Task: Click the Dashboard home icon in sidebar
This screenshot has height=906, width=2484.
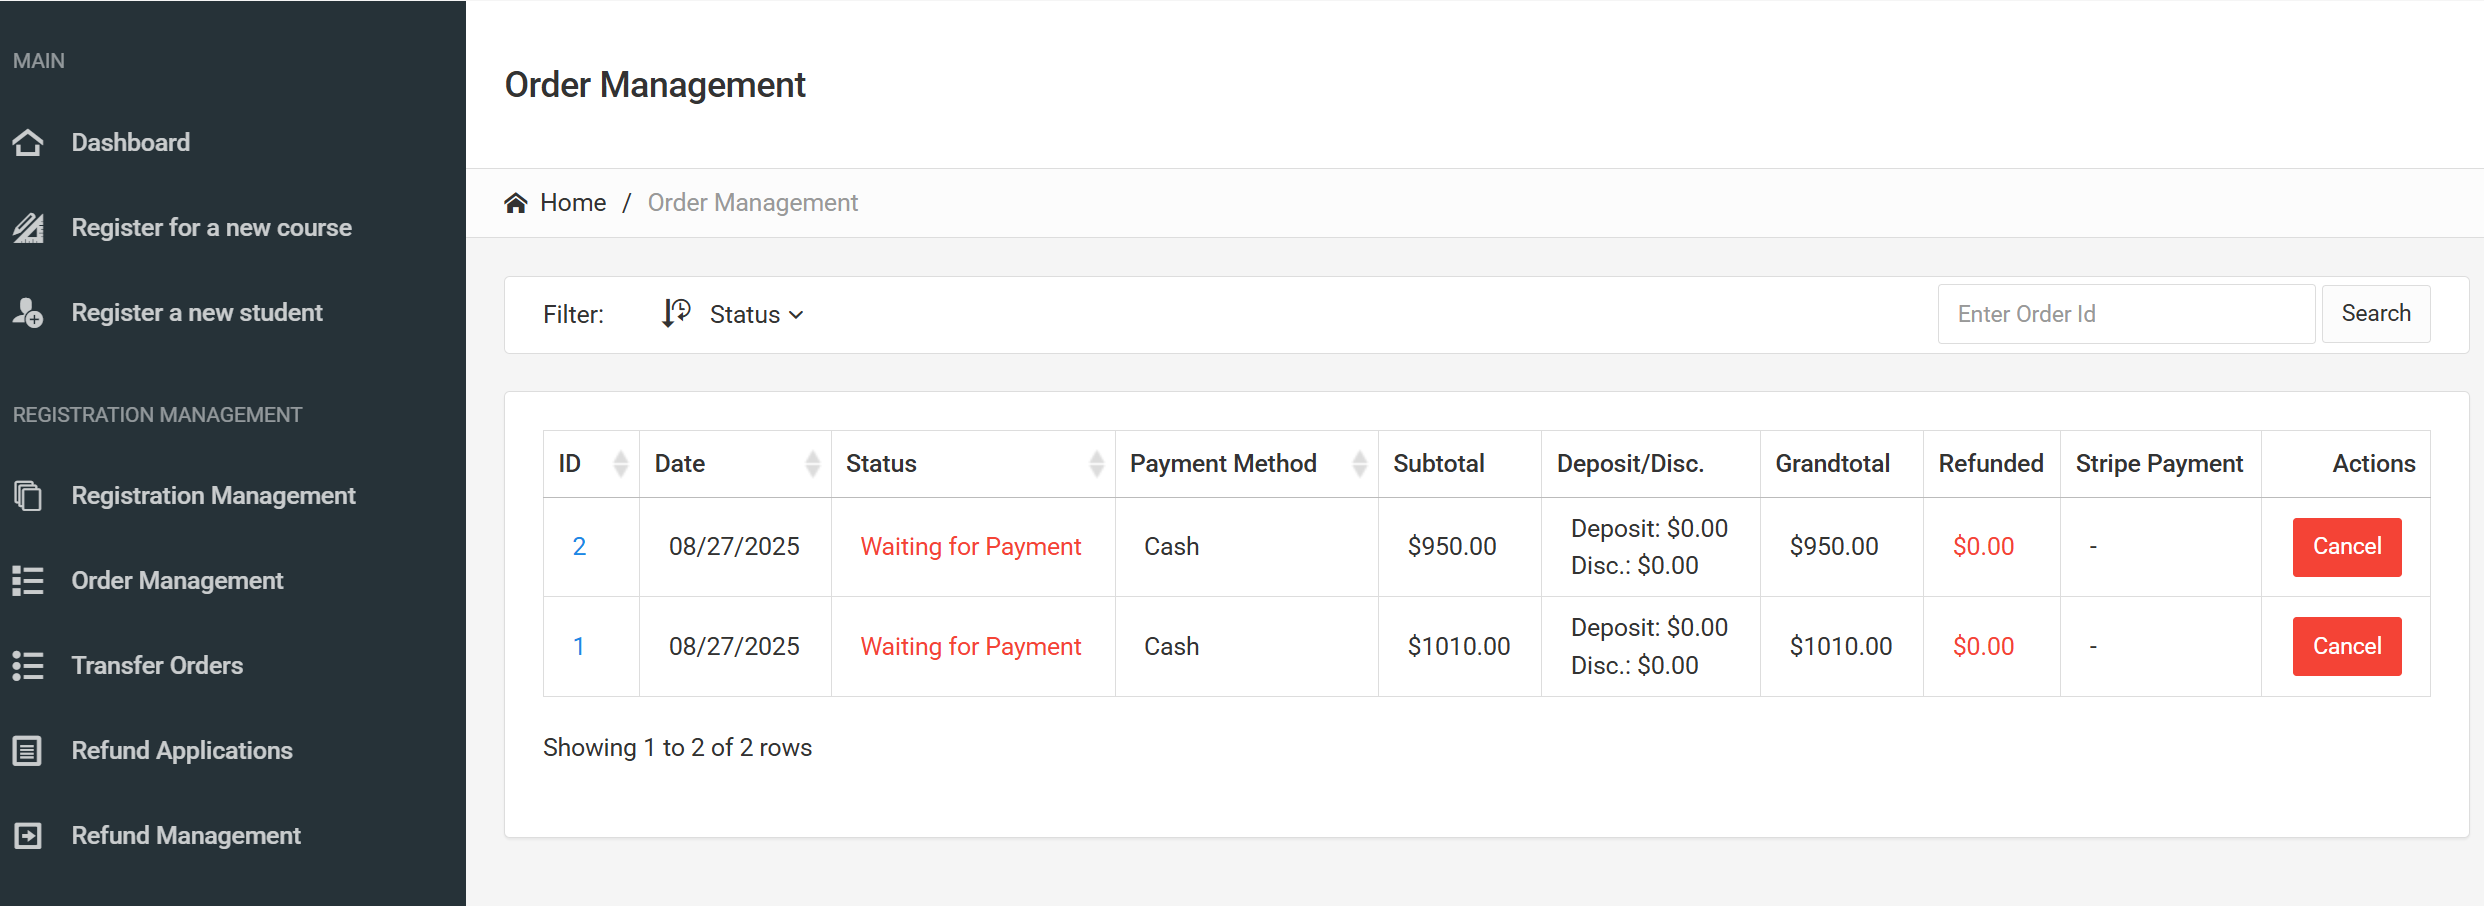Action: (x=28, y=143)
